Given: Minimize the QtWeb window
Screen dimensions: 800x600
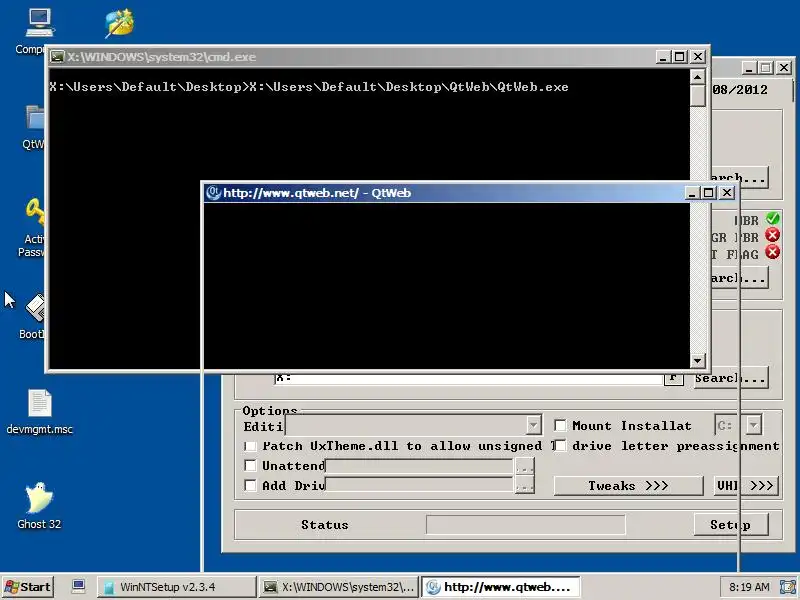Looking at the screenshot, I should (x=692, y=193).
